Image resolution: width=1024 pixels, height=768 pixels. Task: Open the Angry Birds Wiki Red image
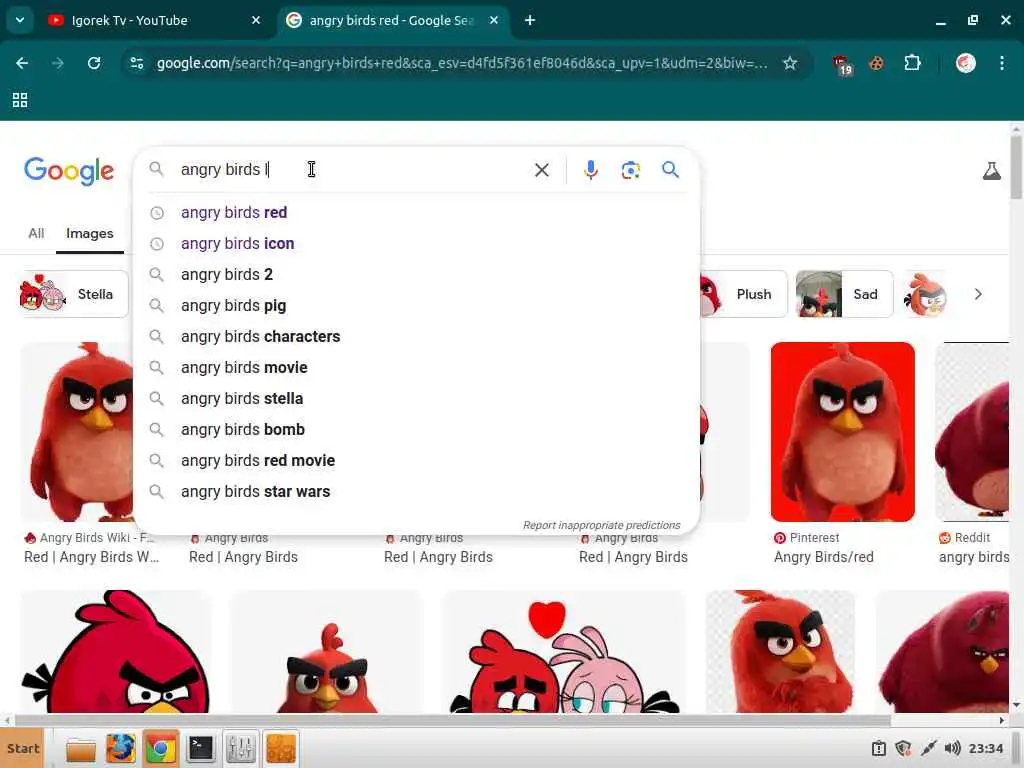click(x=77, y=431)
